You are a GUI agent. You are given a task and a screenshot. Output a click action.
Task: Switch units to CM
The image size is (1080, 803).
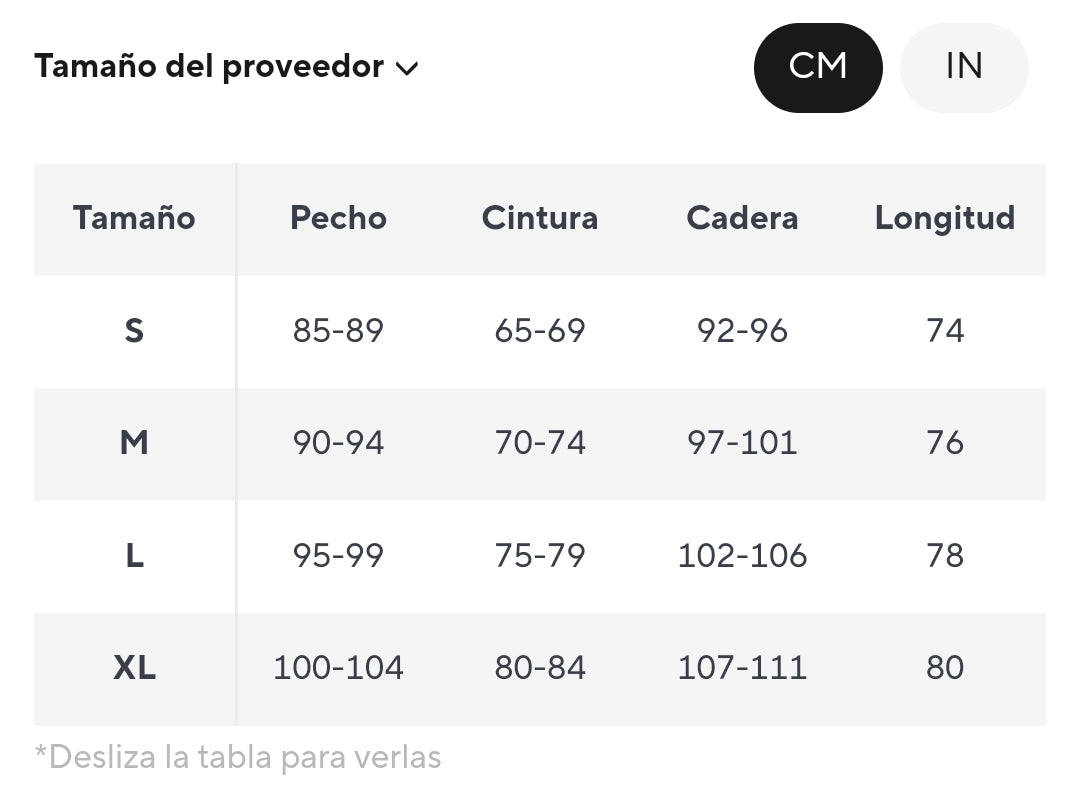coord(817,67)
